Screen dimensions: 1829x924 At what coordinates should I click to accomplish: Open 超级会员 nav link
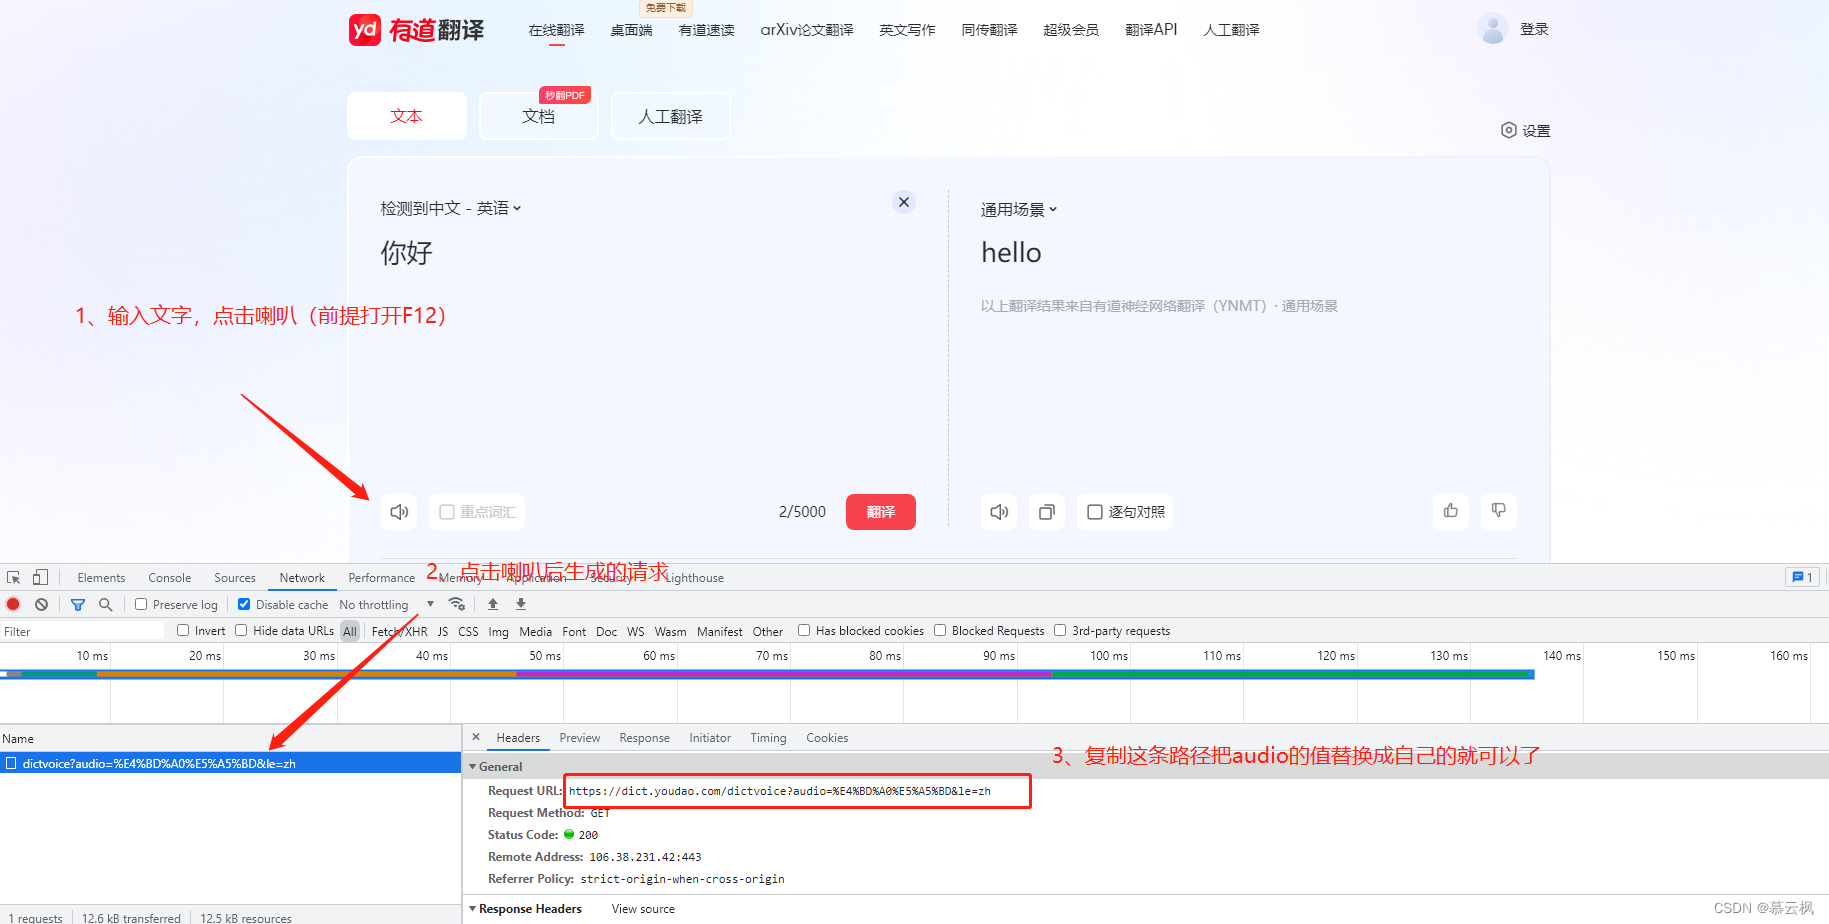click(1071, 30)
